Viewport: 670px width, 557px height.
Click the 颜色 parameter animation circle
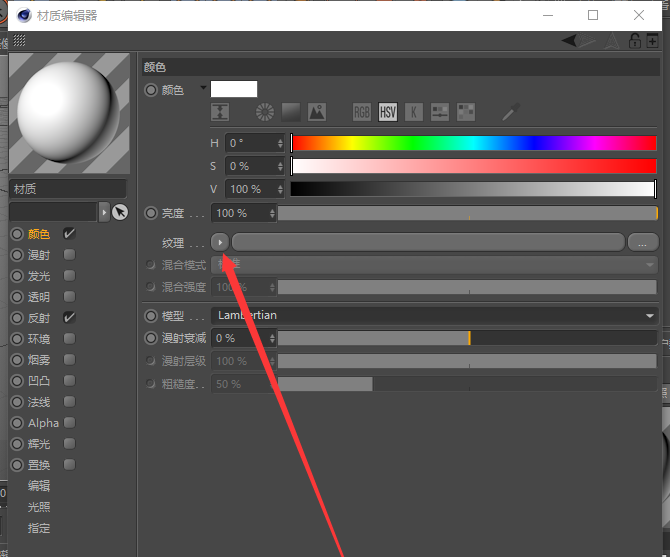151,90
